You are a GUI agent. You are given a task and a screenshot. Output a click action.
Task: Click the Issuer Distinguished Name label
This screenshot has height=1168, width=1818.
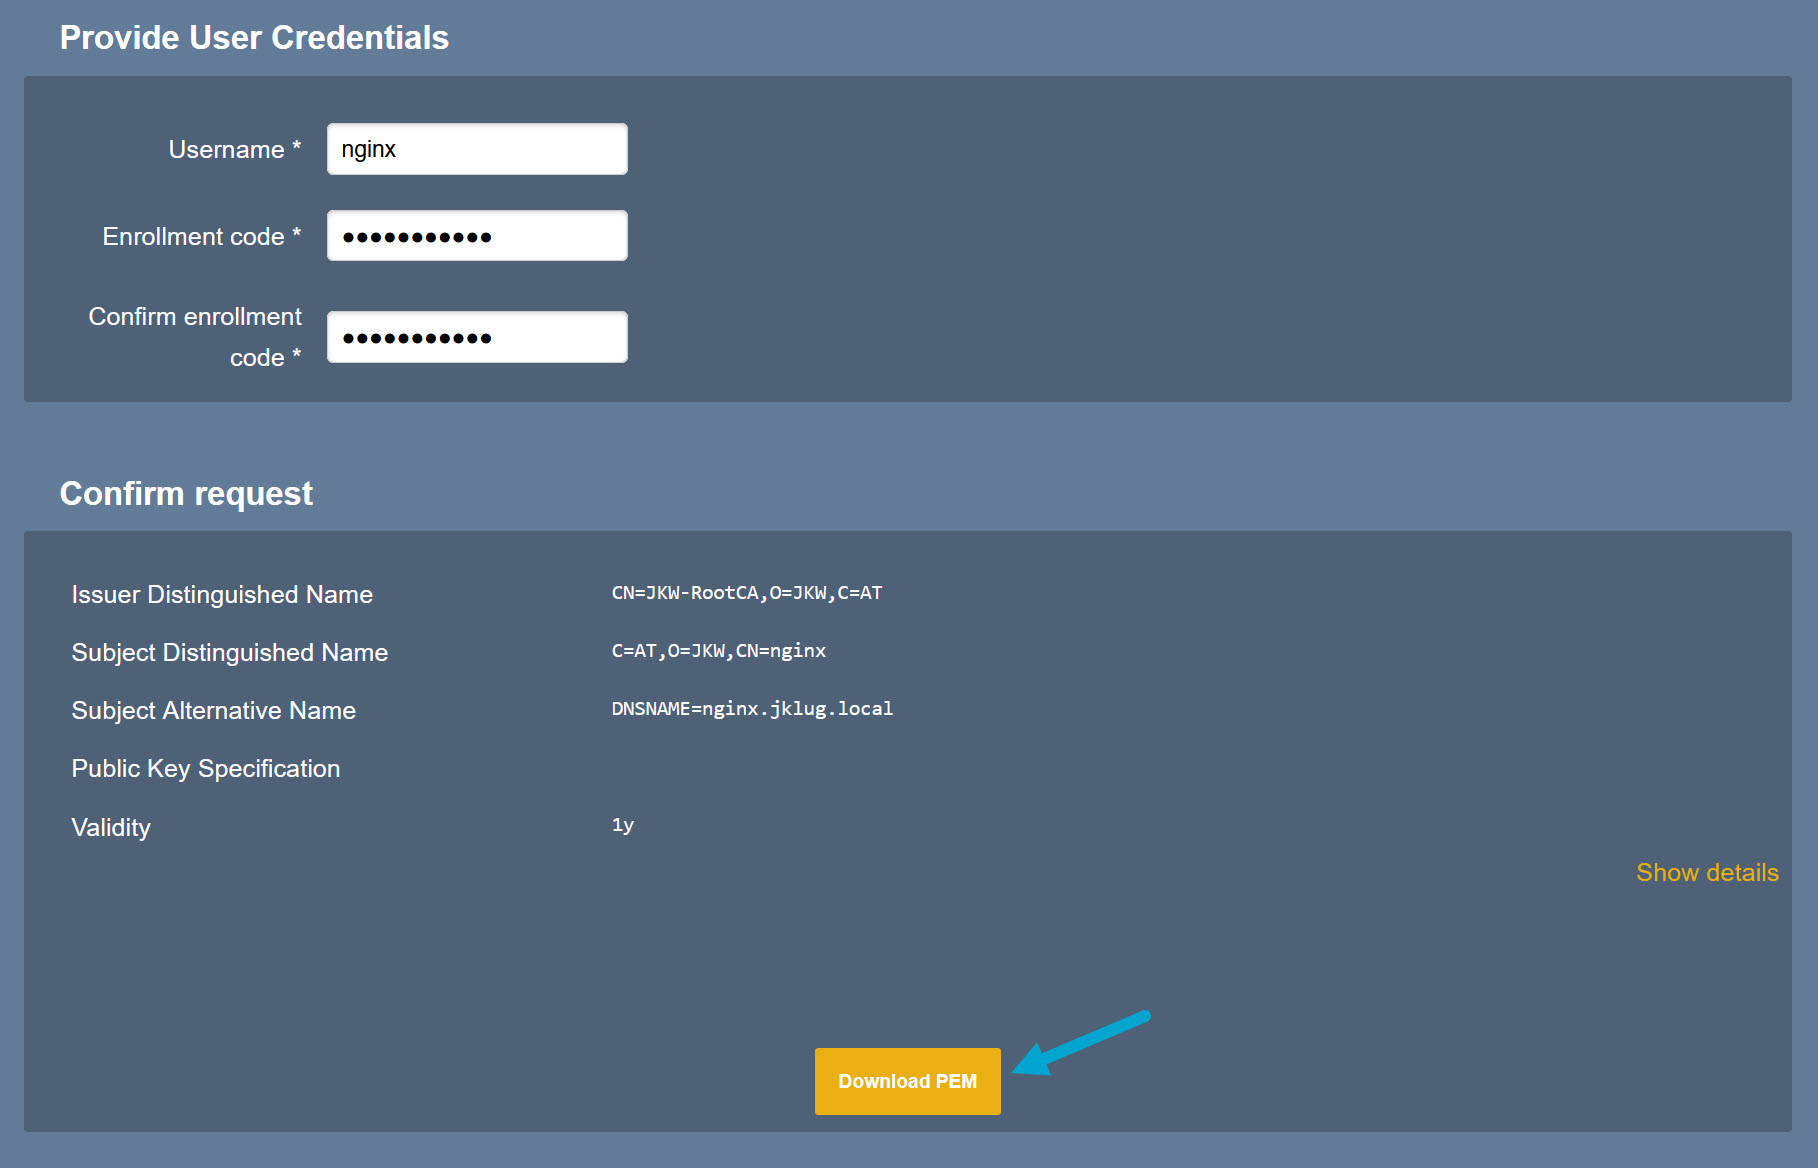[x=222, y=595]
